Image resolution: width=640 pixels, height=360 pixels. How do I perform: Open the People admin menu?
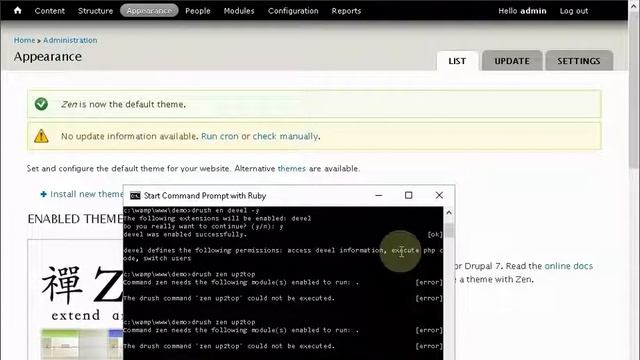click(198, 11)
